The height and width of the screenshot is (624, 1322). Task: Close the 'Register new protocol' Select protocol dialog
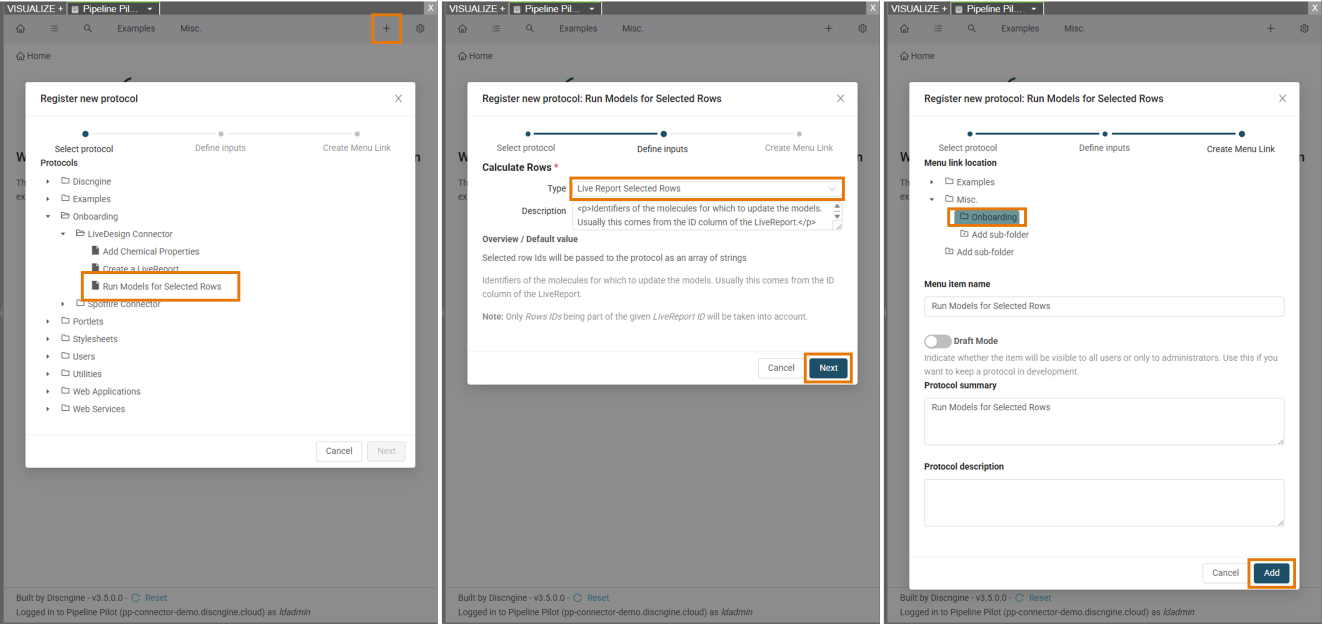coord(398,98)
